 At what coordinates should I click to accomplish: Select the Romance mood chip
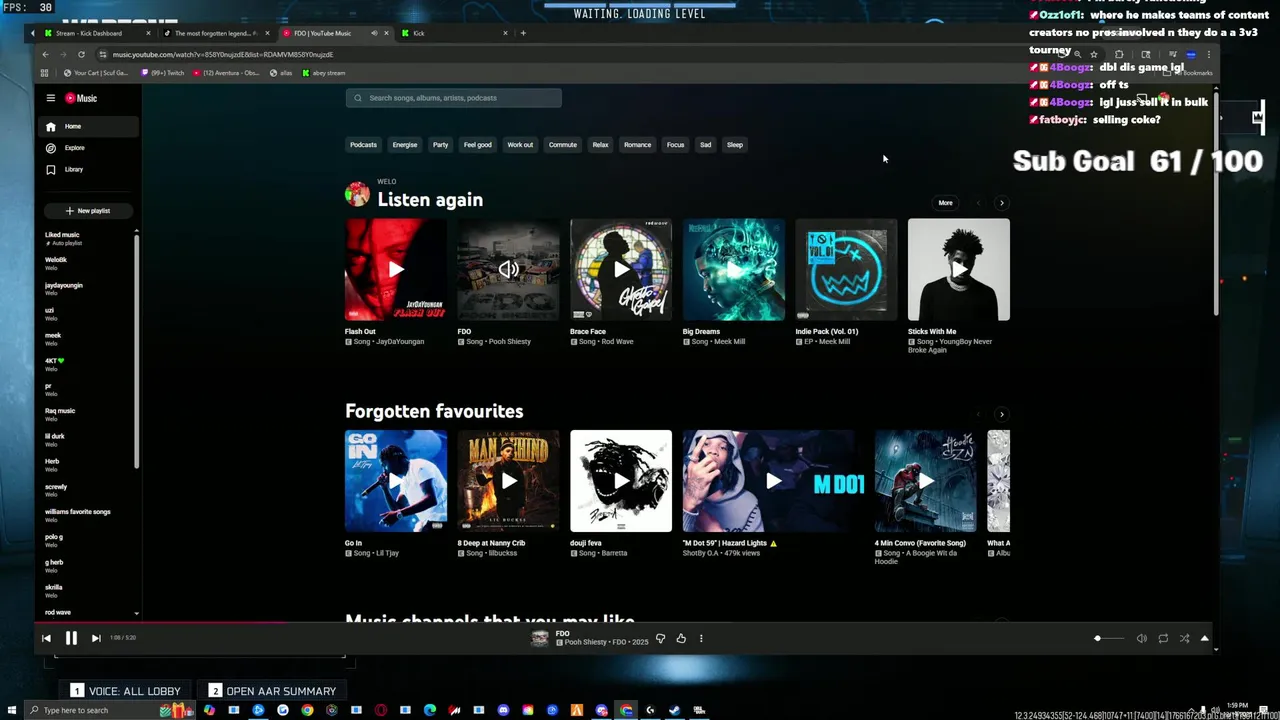pyautogui.click(x=637, y=145)
